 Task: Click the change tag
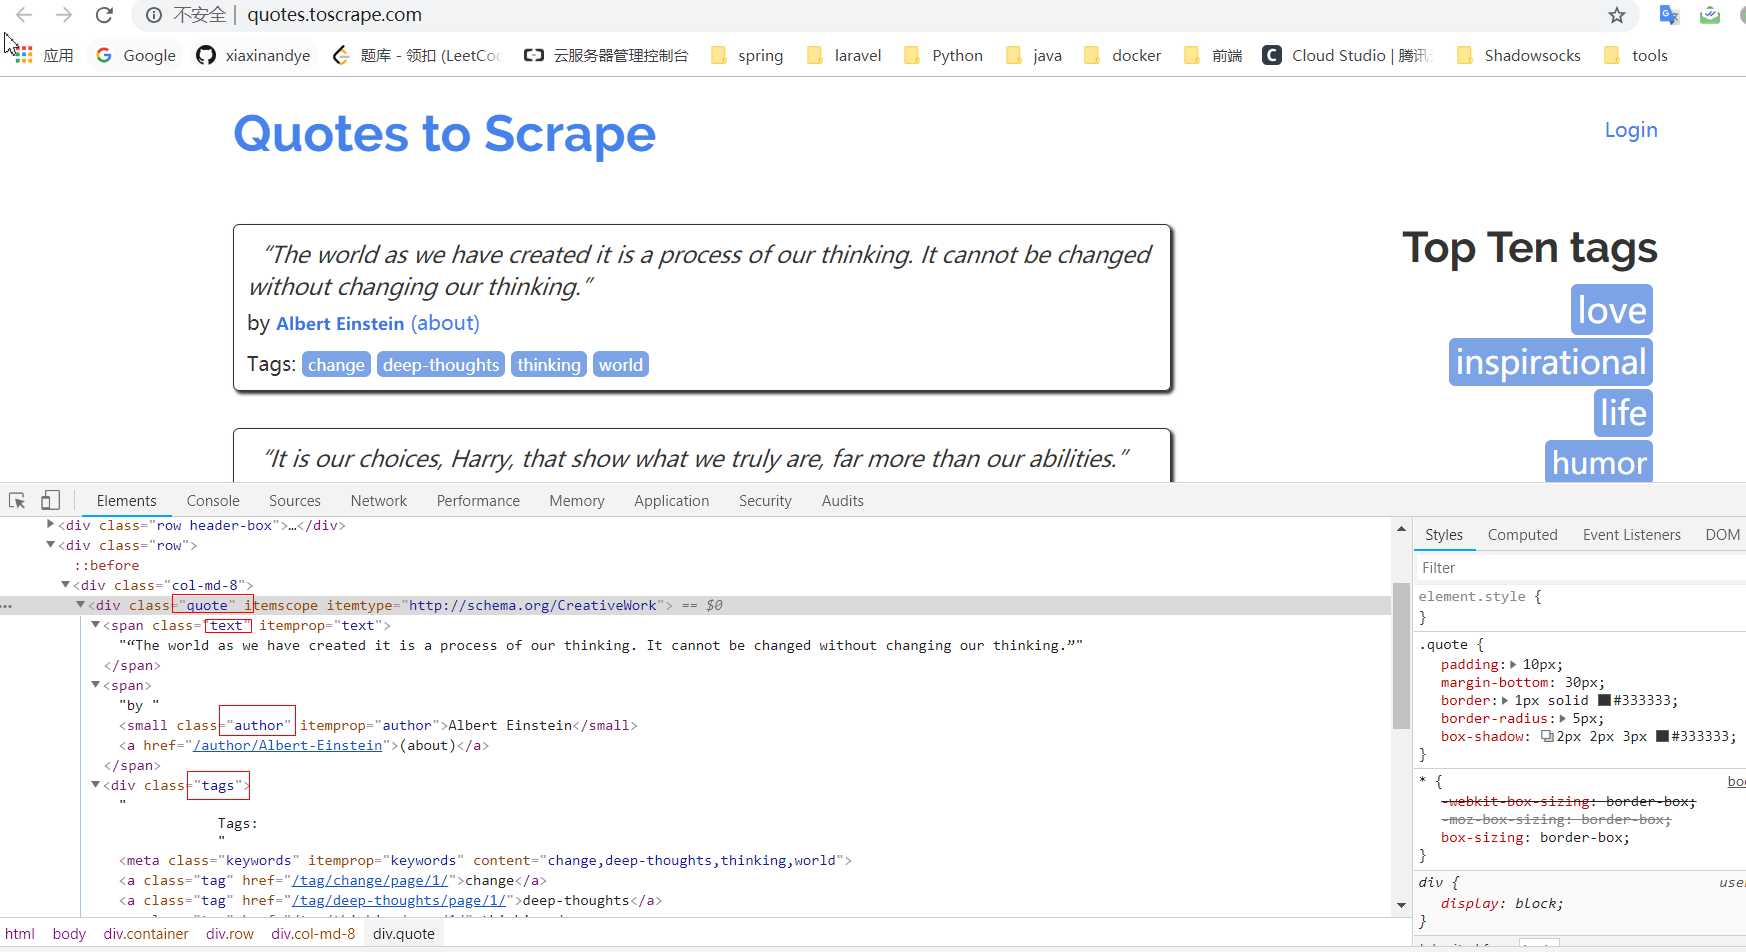click(x=336, y=365)
